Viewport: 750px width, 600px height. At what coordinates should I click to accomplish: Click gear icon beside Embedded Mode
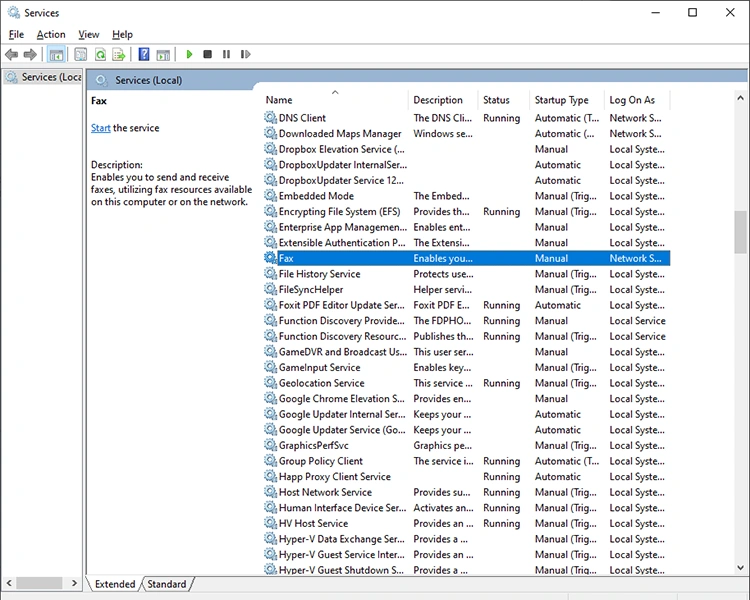270,196
